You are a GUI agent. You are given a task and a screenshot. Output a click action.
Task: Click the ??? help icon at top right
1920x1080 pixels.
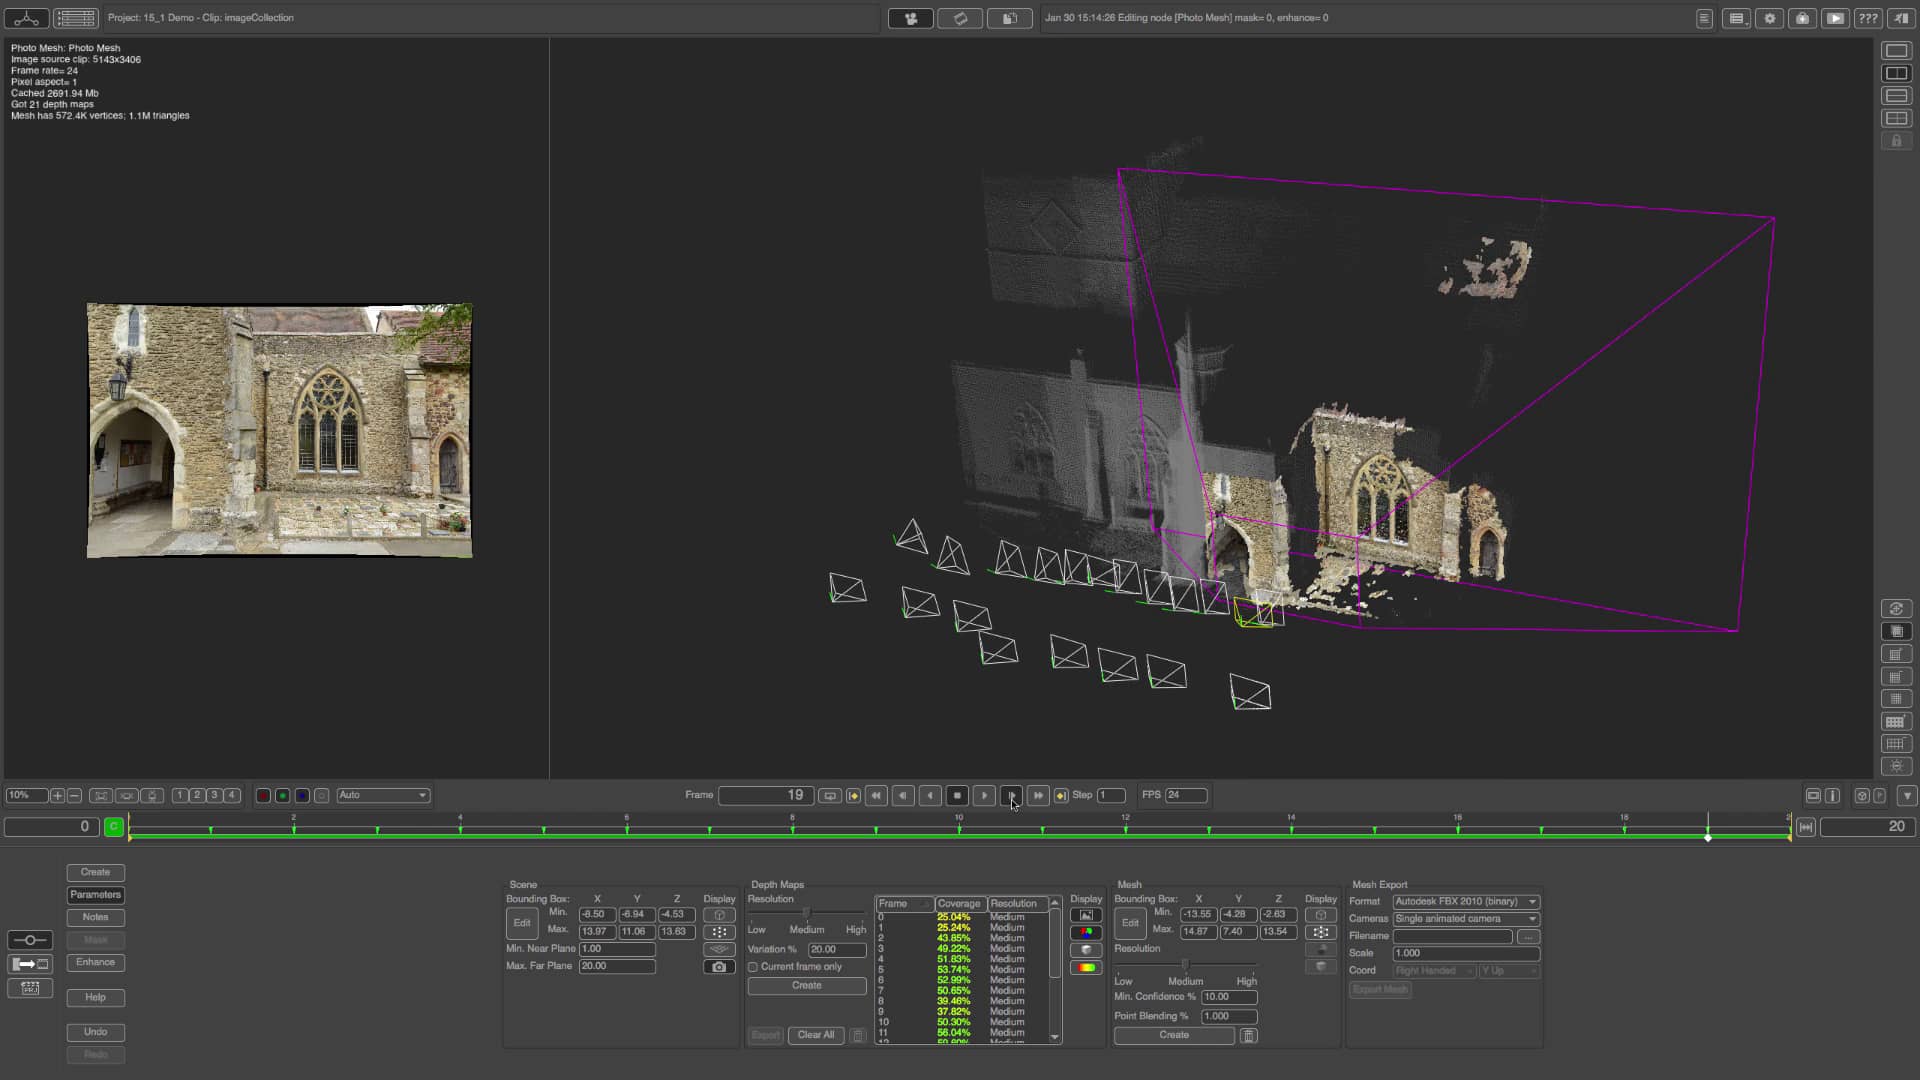coord(1868,18)
